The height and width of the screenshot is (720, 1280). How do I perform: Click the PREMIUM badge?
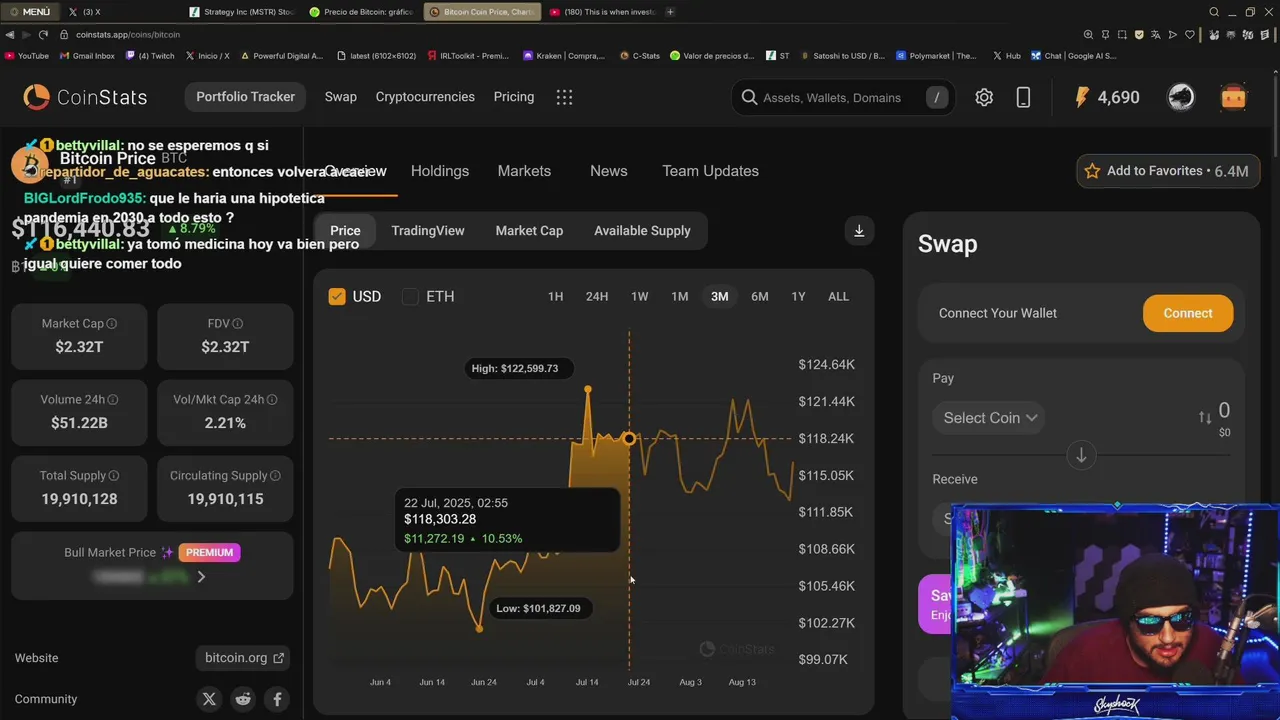tap(209, 552)
